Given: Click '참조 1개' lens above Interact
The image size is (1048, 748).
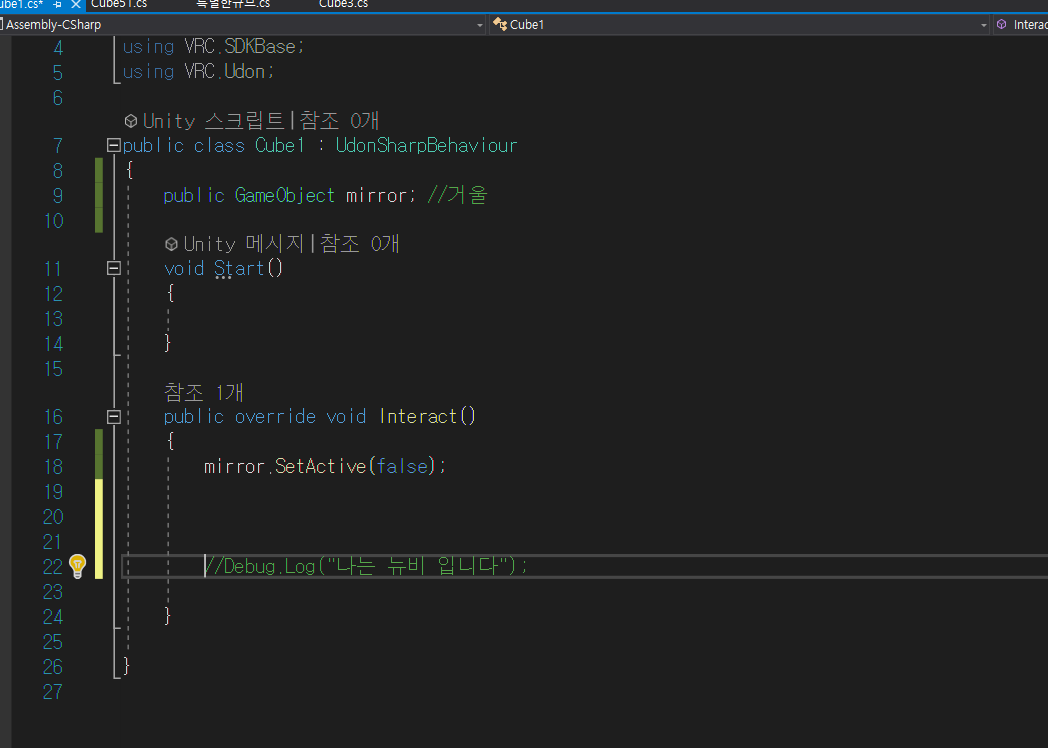Looking at the screenshot, I should click(204, 392).
